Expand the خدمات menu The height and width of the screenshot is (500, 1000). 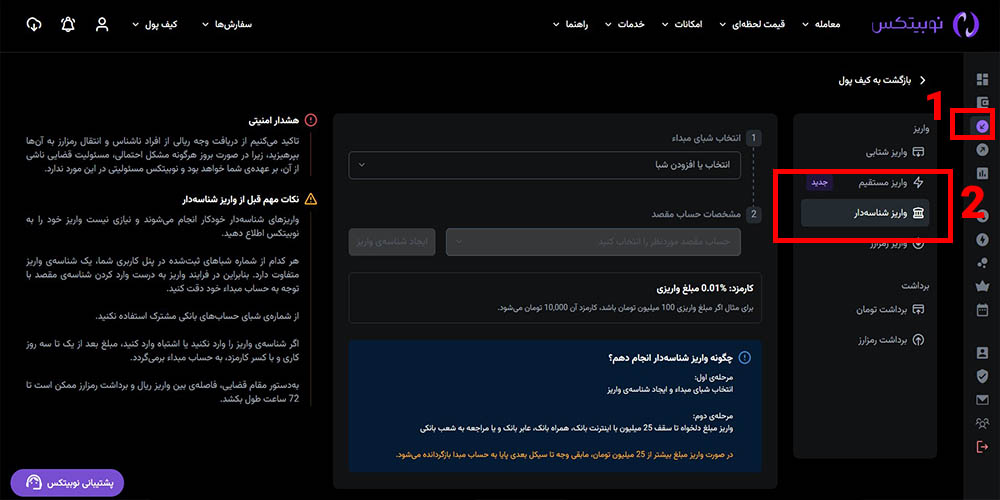(x=625, y=24)
